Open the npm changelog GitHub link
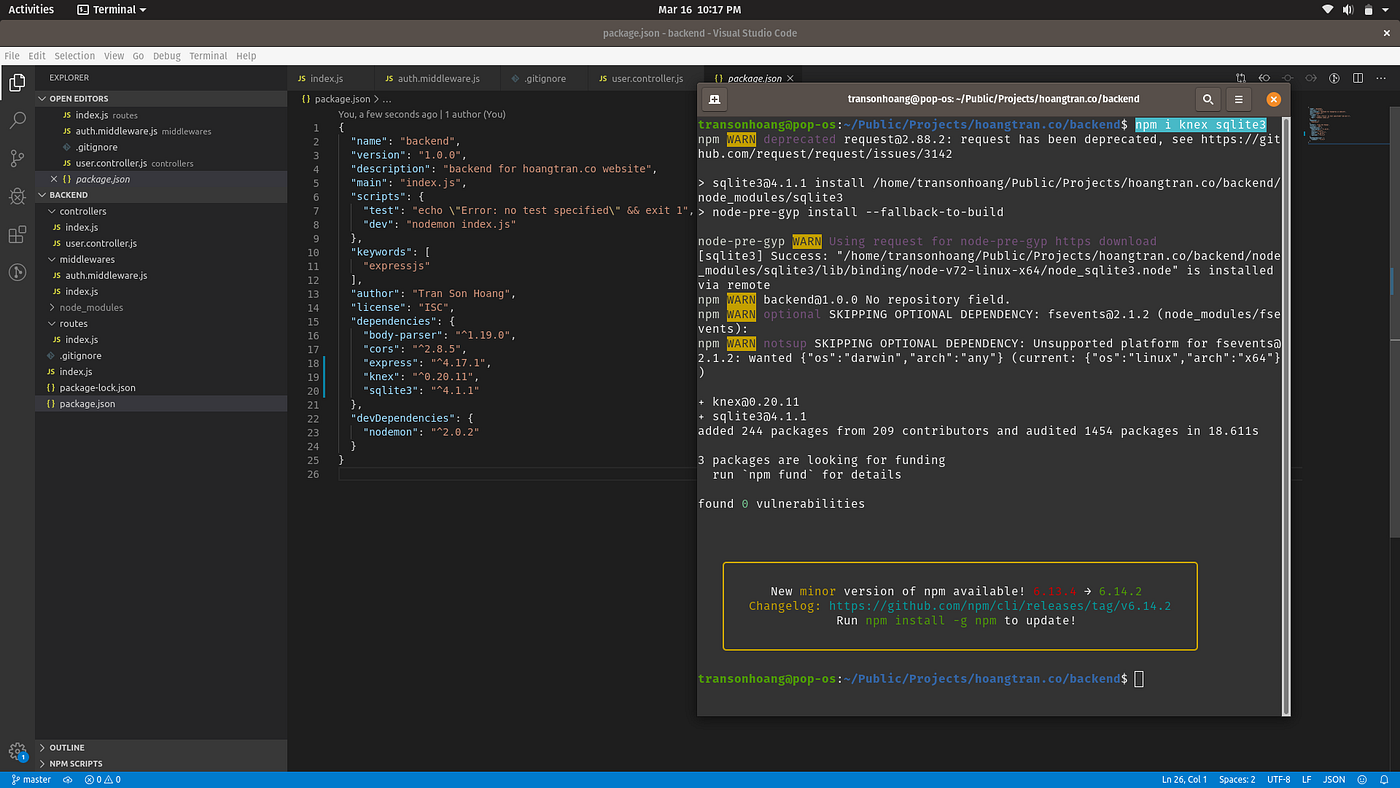 click(x=1000, y=606)
